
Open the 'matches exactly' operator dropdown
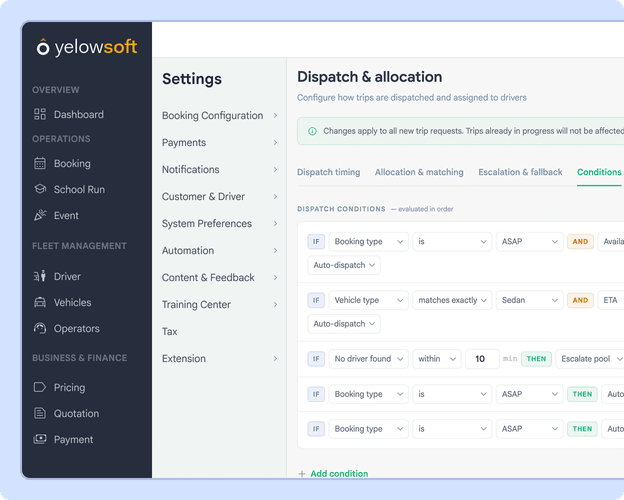pos(452,300)
